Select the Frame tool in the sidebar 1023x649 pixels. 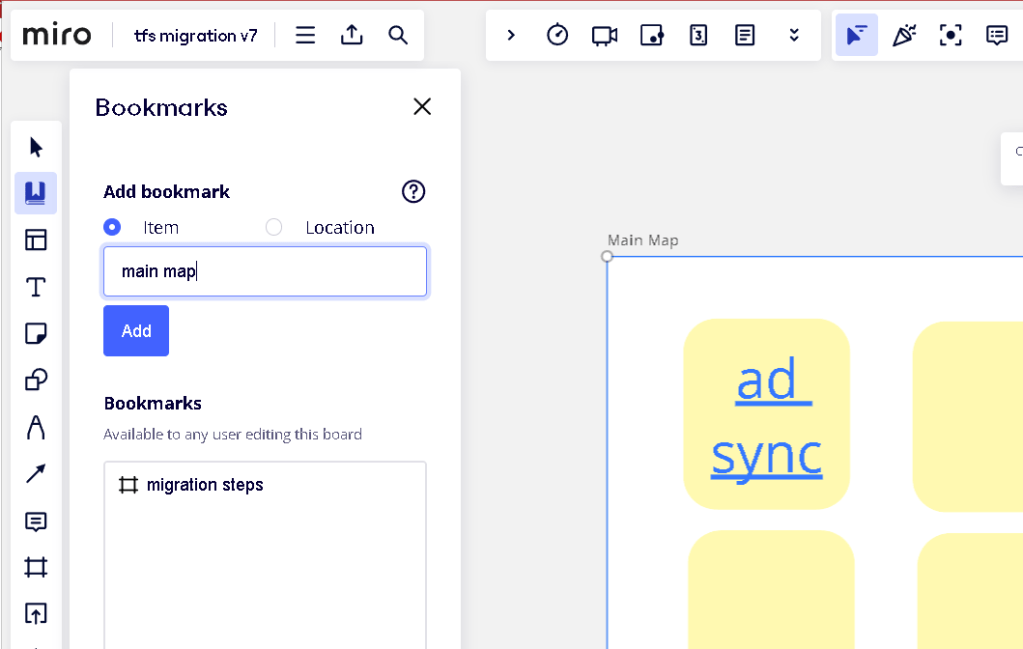pyautogui.click(x=36, y=567)
